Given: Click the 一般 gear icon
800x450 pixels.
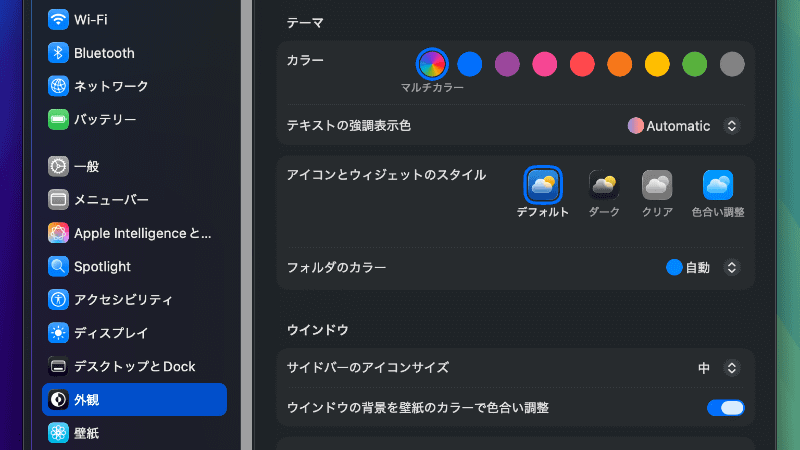Looking at the screenshot, I should click(58, 166).
